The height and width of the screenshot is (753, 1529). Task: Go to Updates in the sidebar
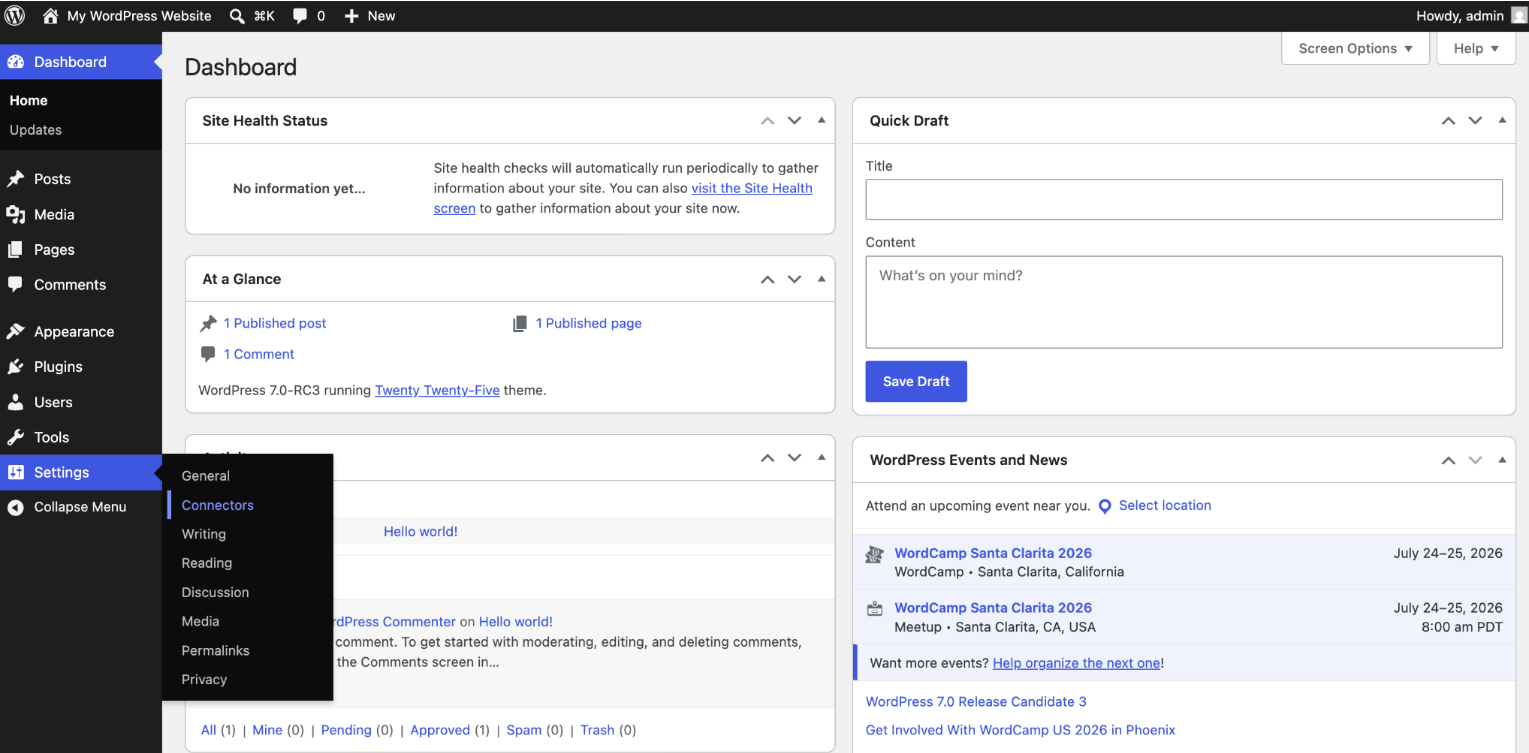tap(35, 130)
